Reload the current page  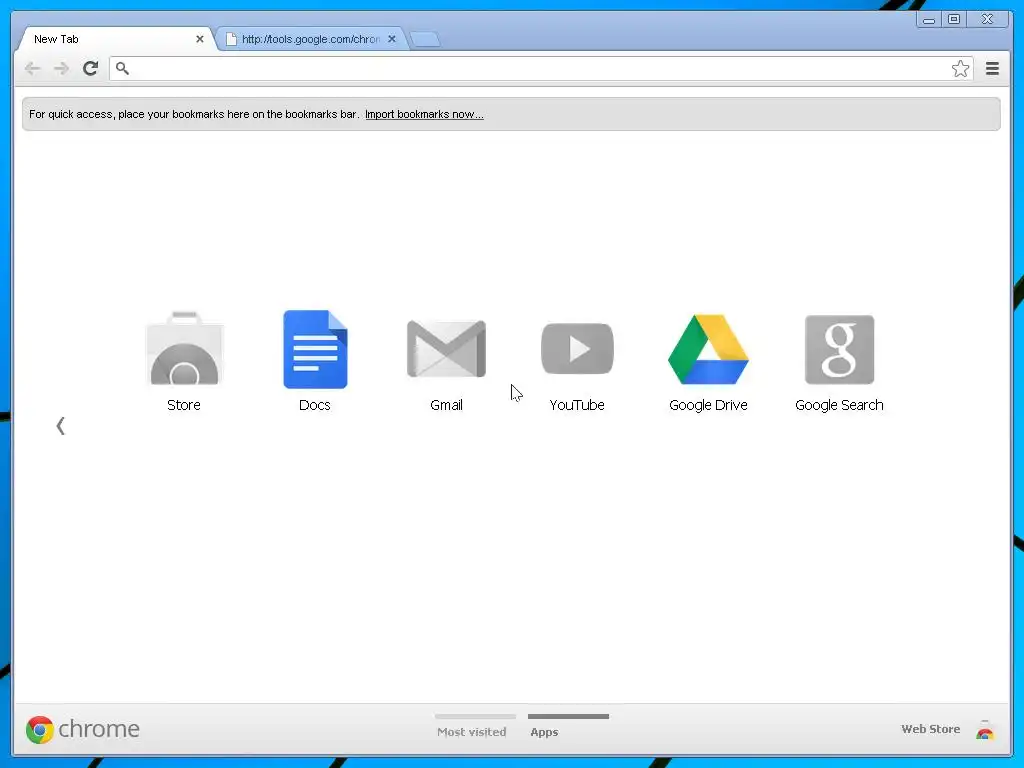pyautogui.click(x=91, y=68)
